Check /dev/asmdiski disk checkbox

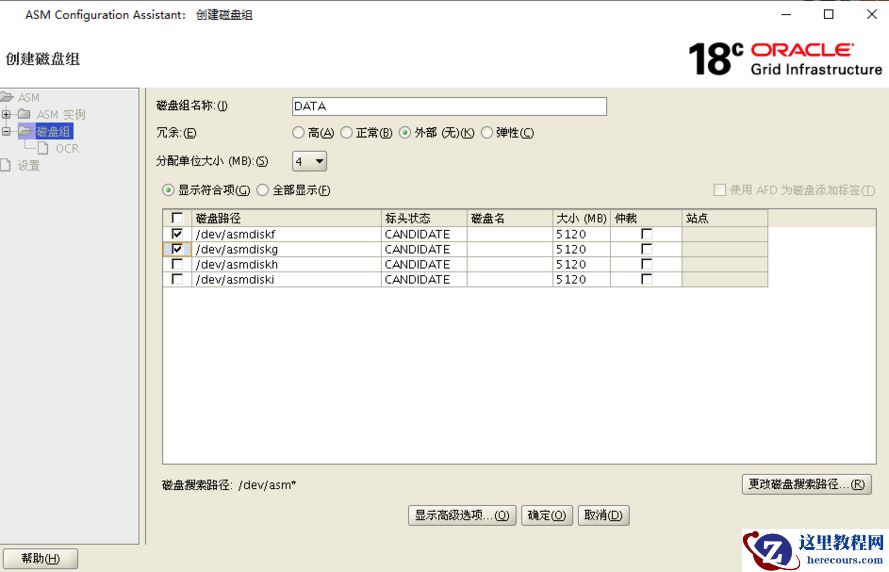coord(177,279)
